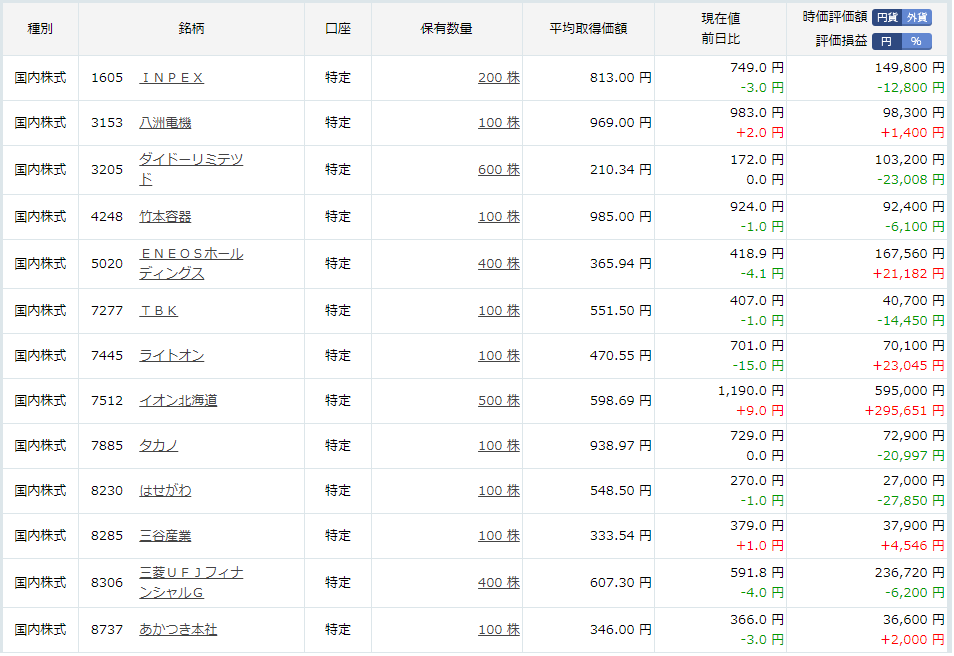Open 八洲電機 stock page
Image resolution: width=954 pixels, height=656 pixels.
coord(165,123)
